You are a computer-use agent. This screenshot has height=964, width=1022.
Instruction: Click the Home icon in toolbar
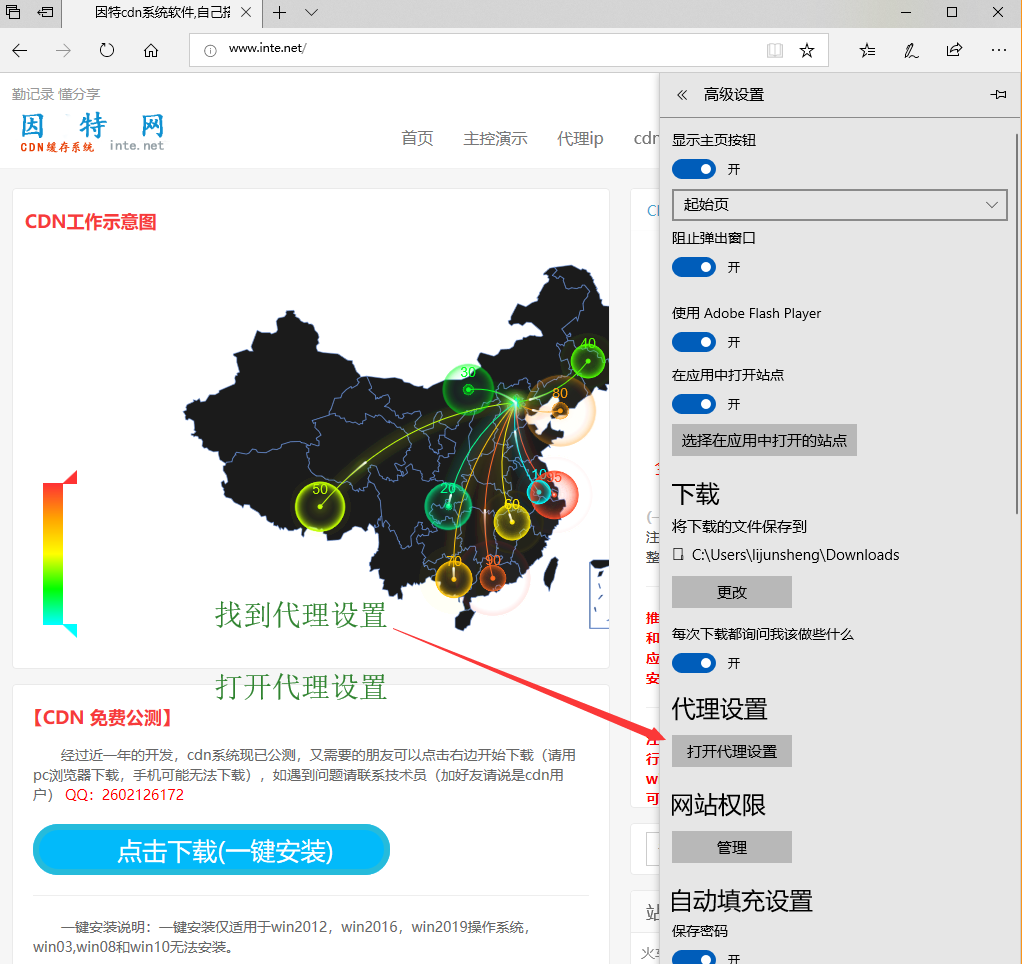151,50
